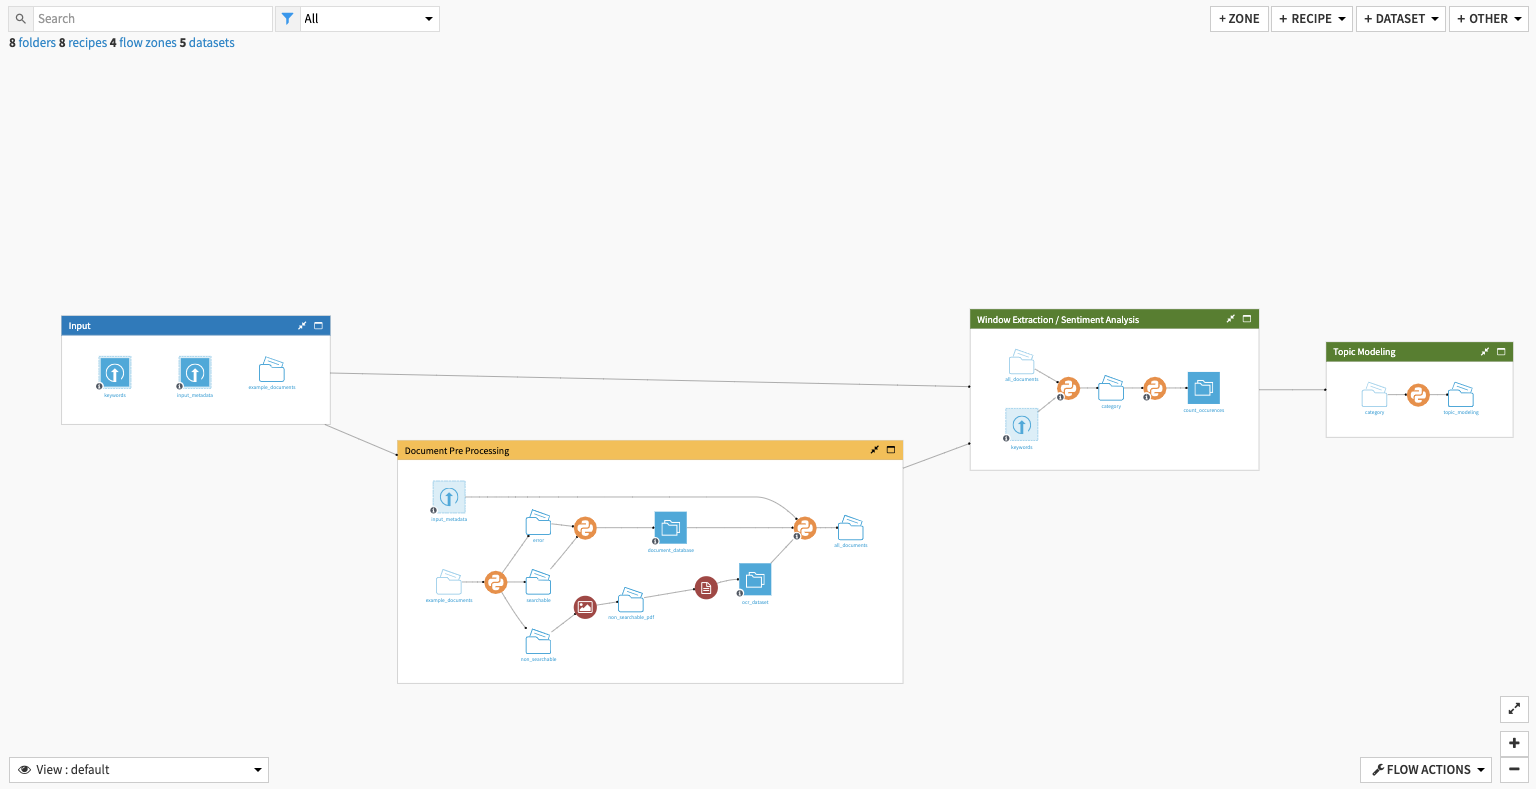The height and width of the screenshot is (789, 1536).
Task: Select the document_database dataset
Action: [671, 527]
